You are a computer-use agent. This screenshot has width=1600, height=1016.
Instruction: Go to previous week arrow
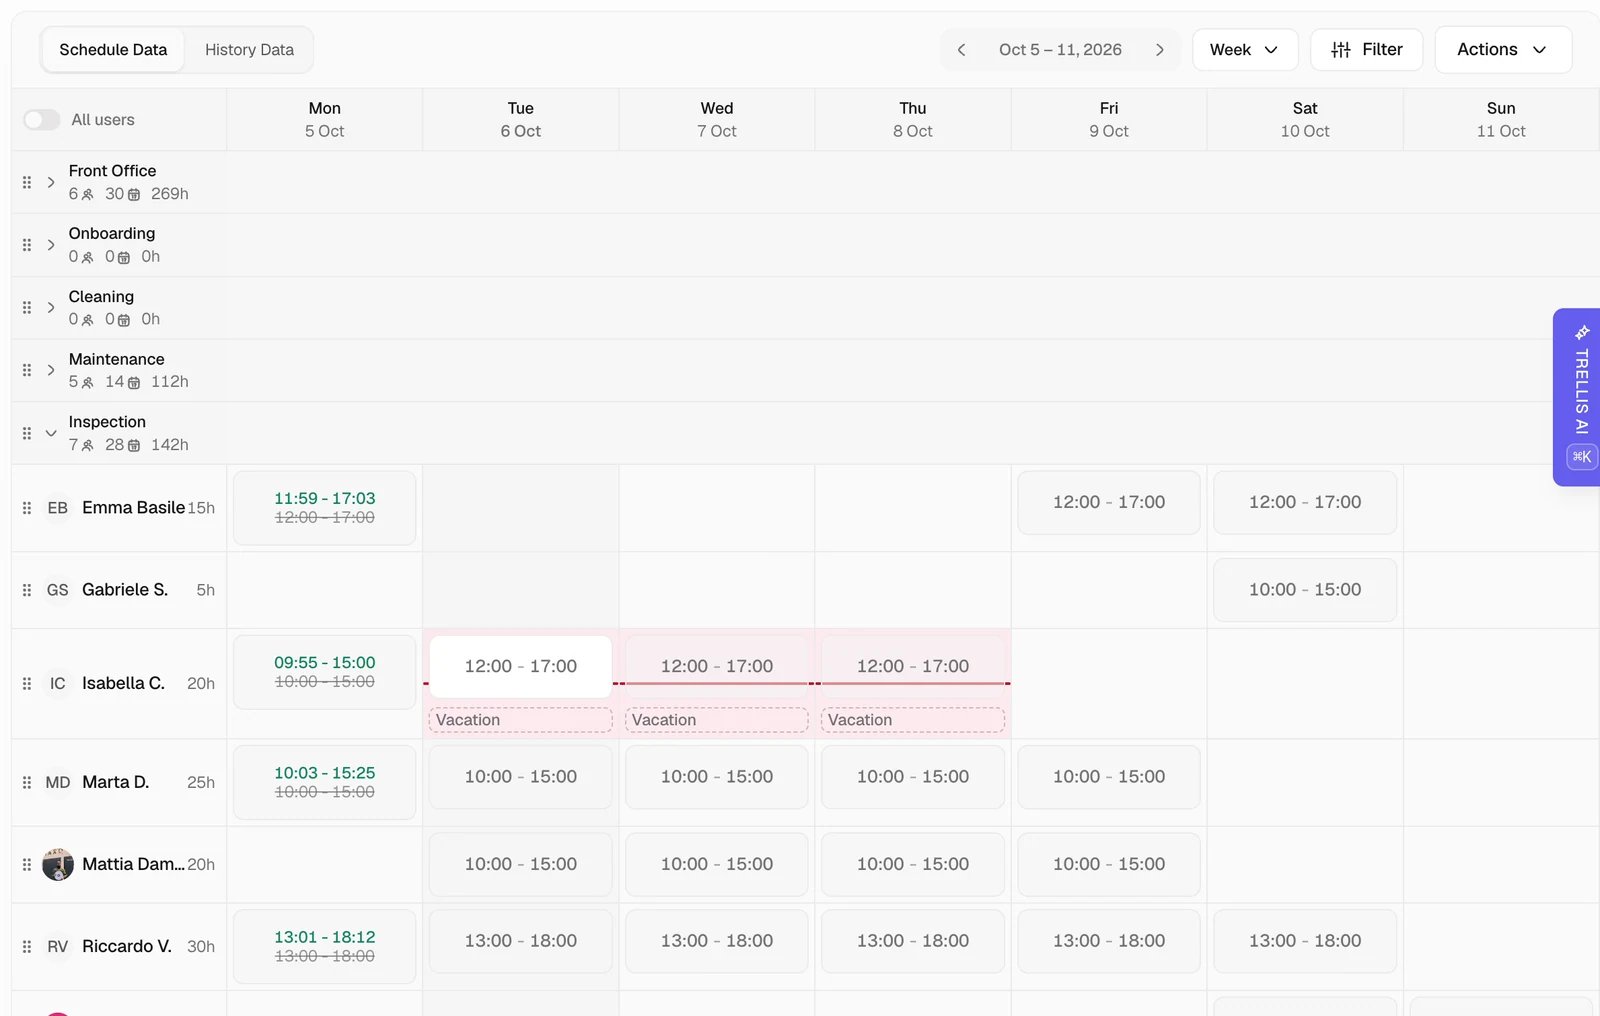[961, 50]
